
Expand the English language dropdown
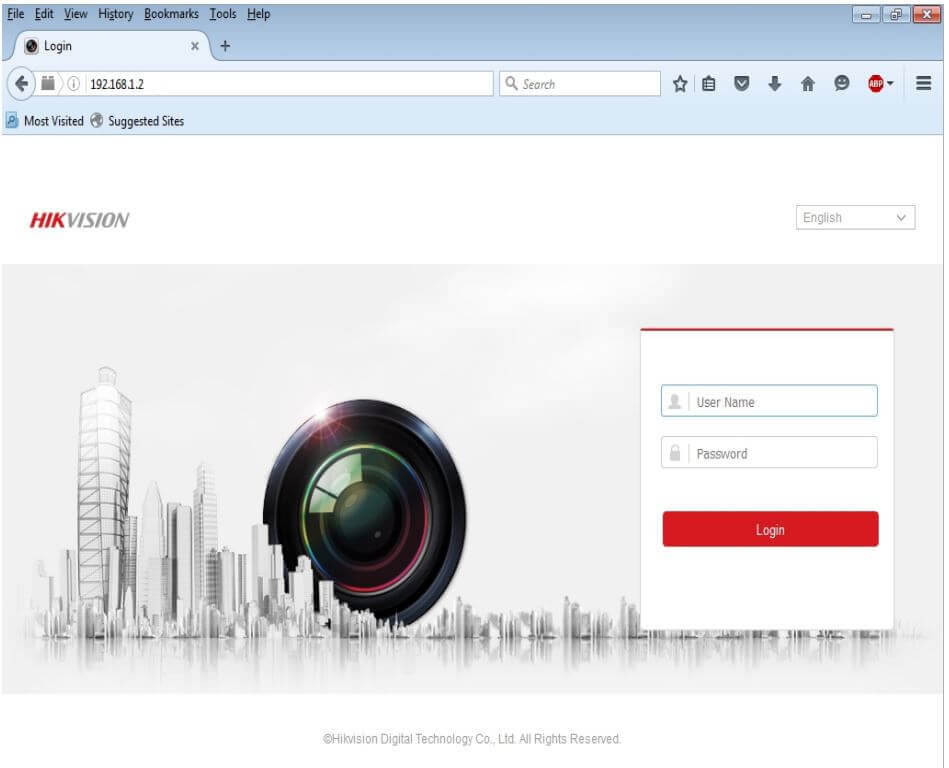(856, 218)
